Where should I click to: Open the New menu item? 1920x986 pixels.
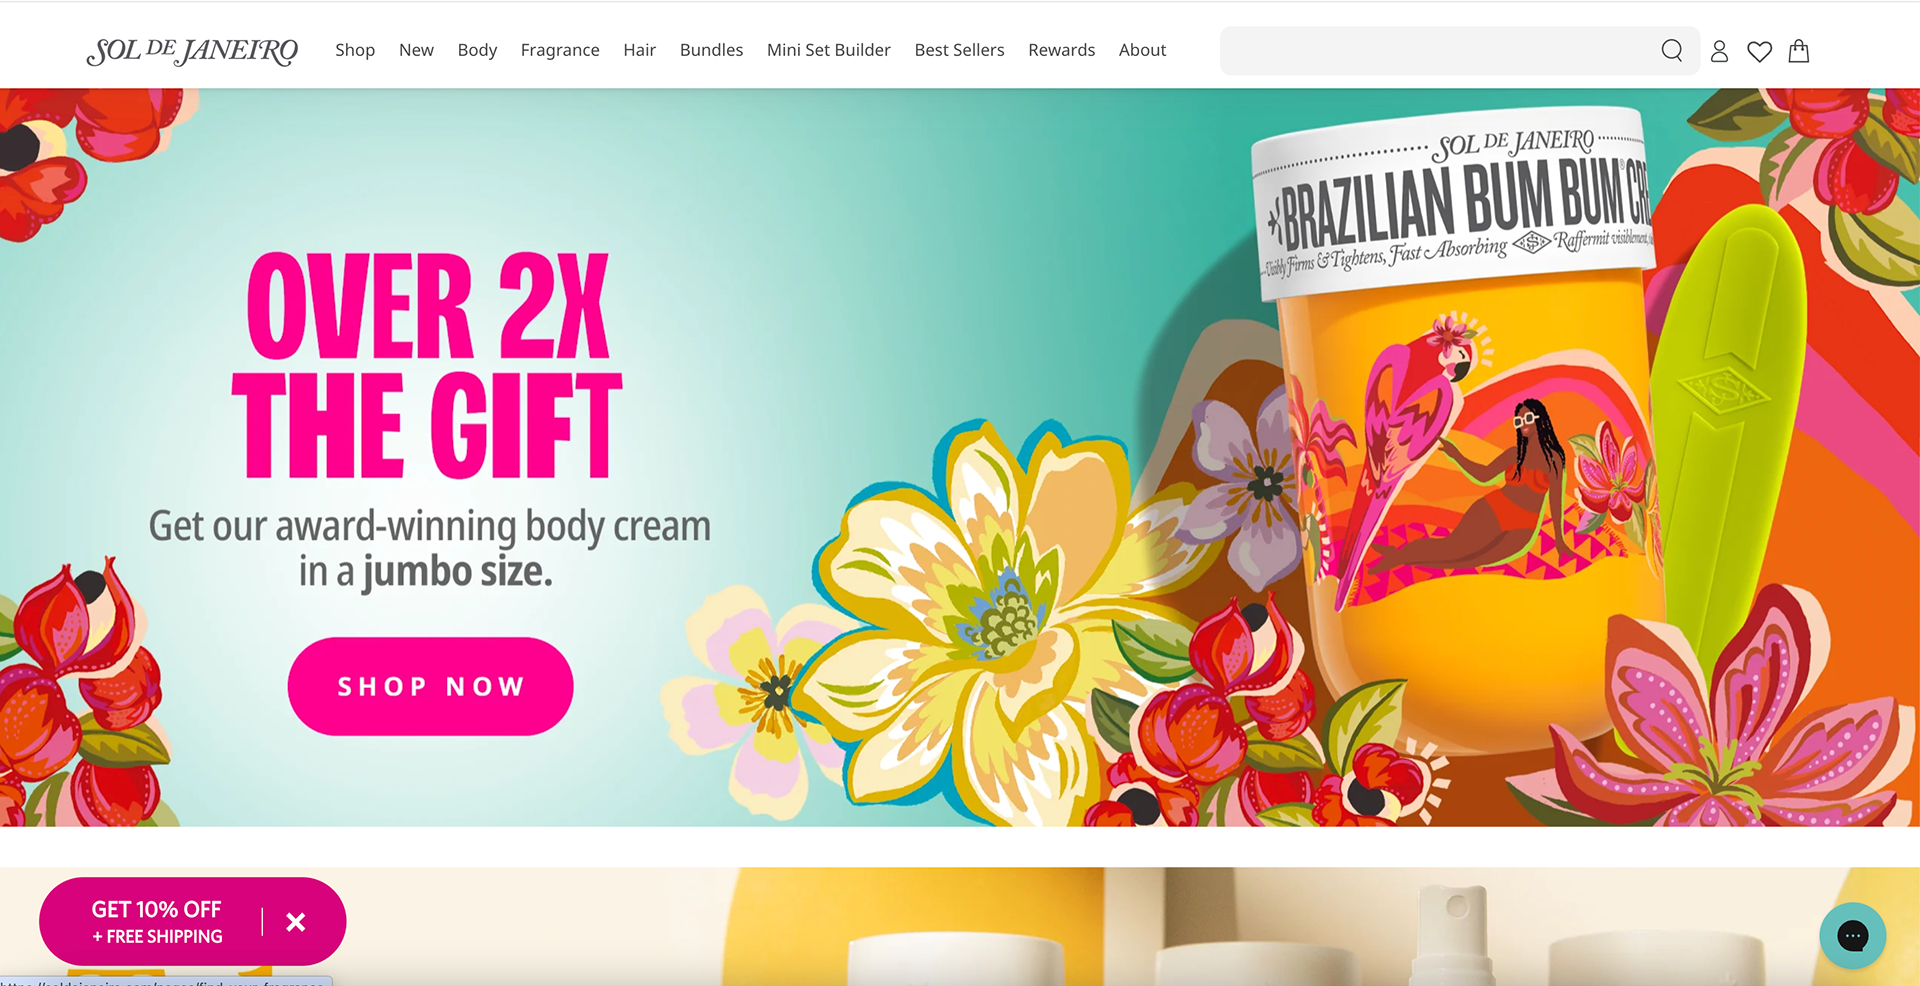416,50
